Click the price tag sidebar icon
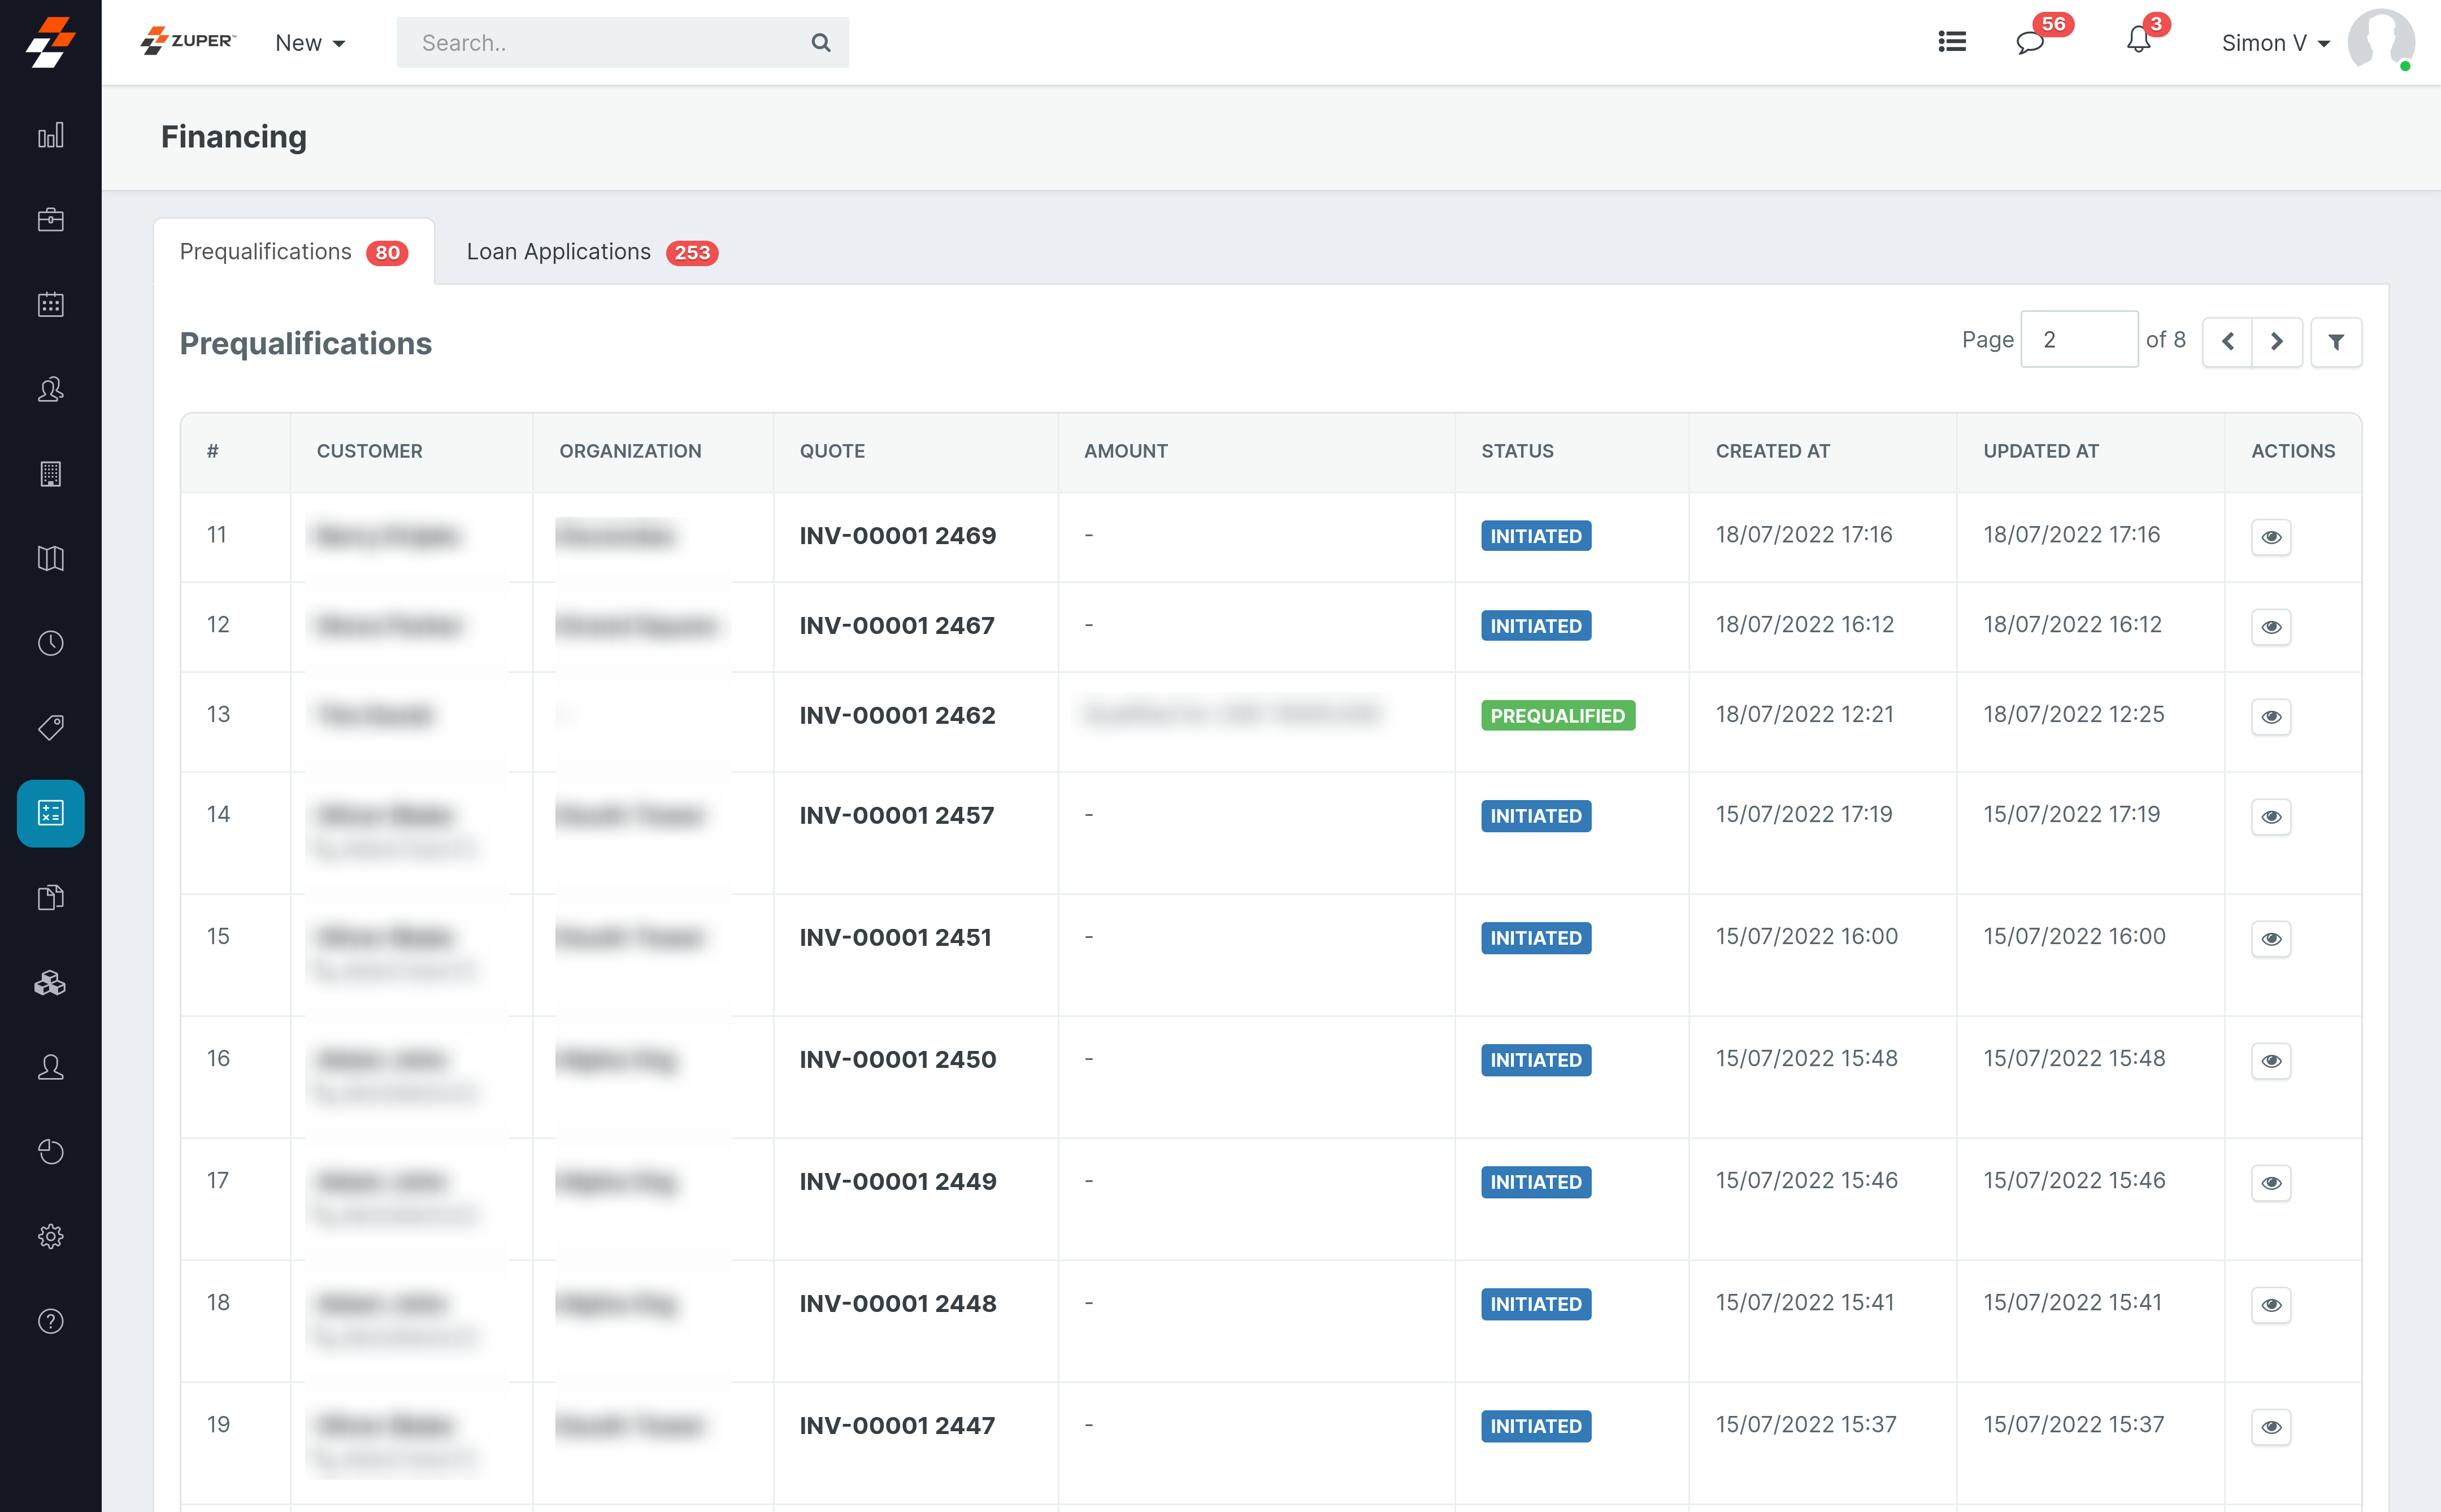The width and height of the screenshot is (2441, 1512). click(50, 727)
